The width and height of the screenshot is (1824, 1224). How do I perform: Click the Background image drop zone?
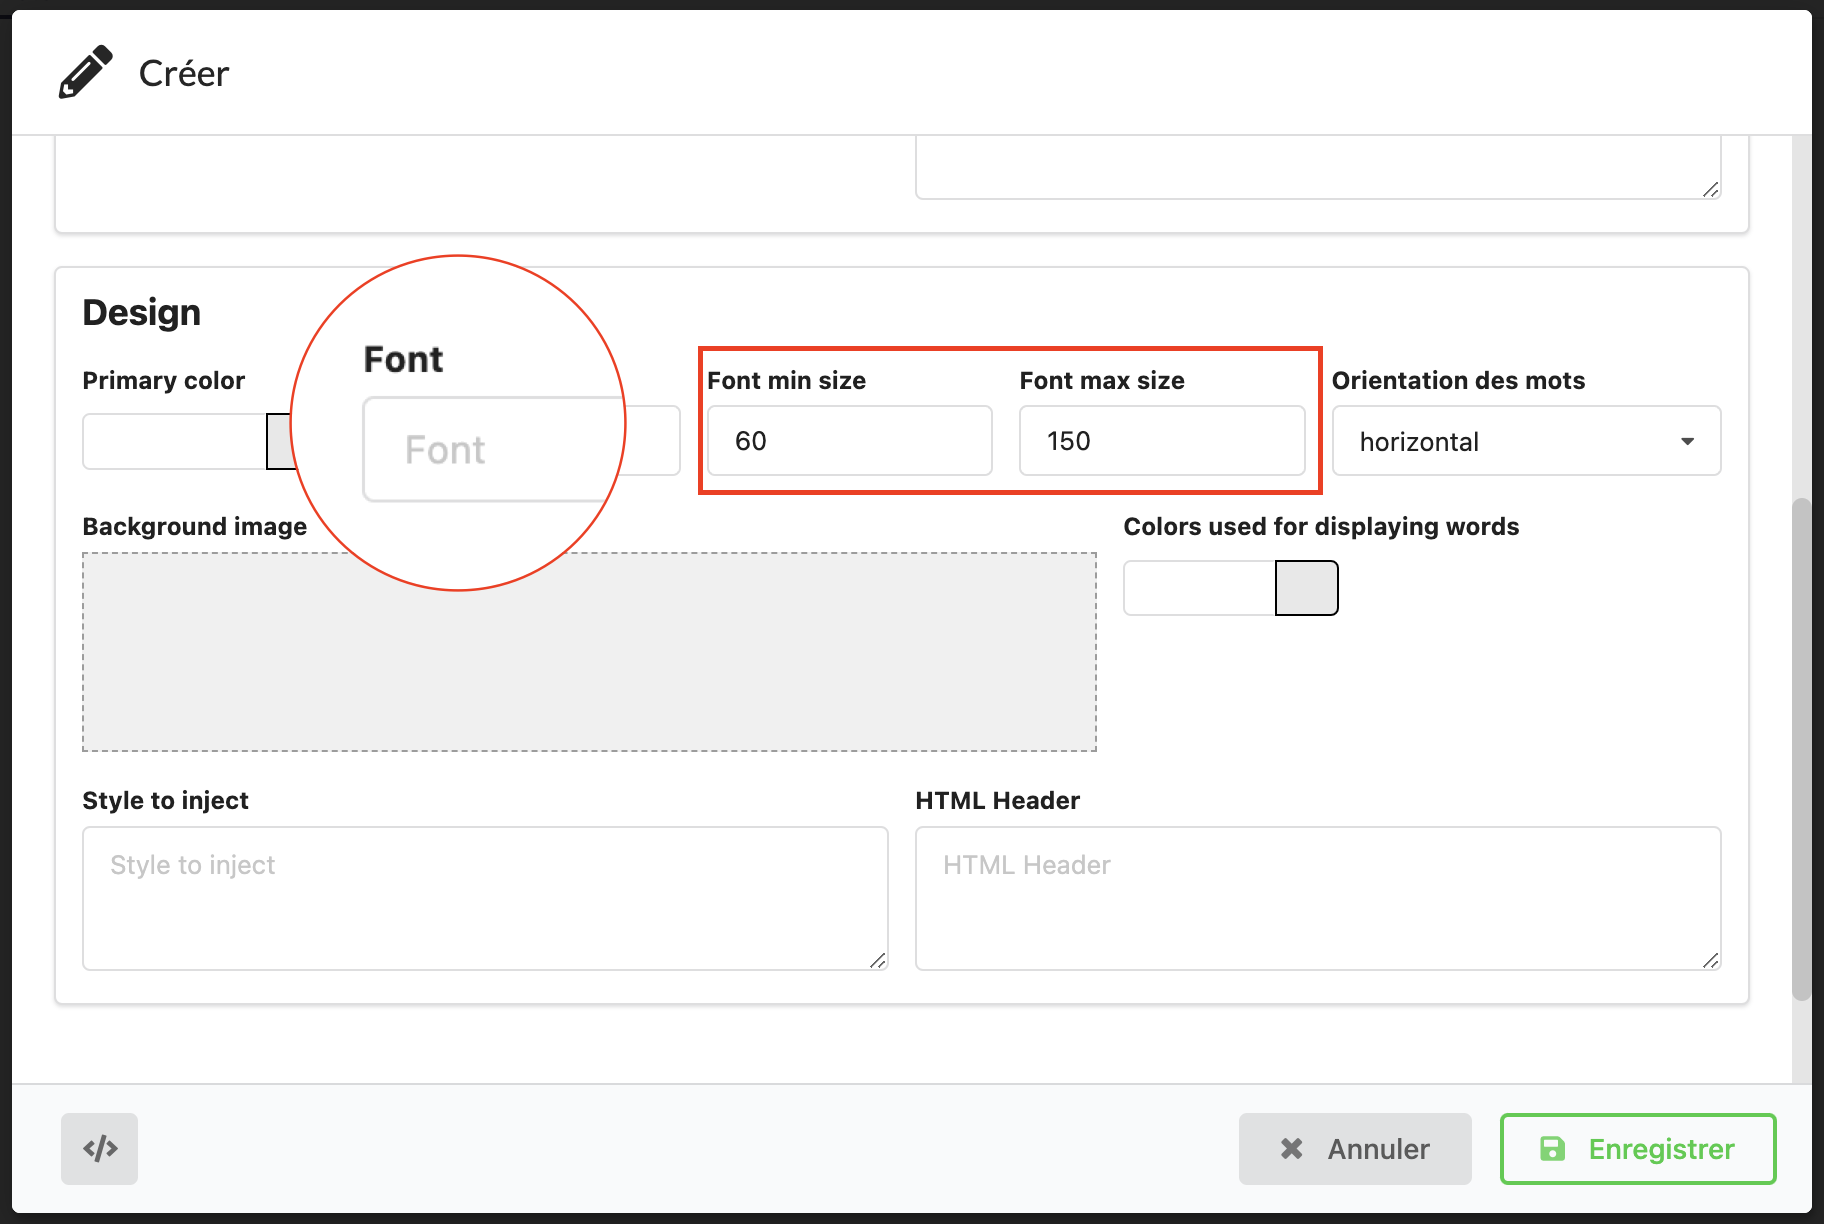[589, 660]
